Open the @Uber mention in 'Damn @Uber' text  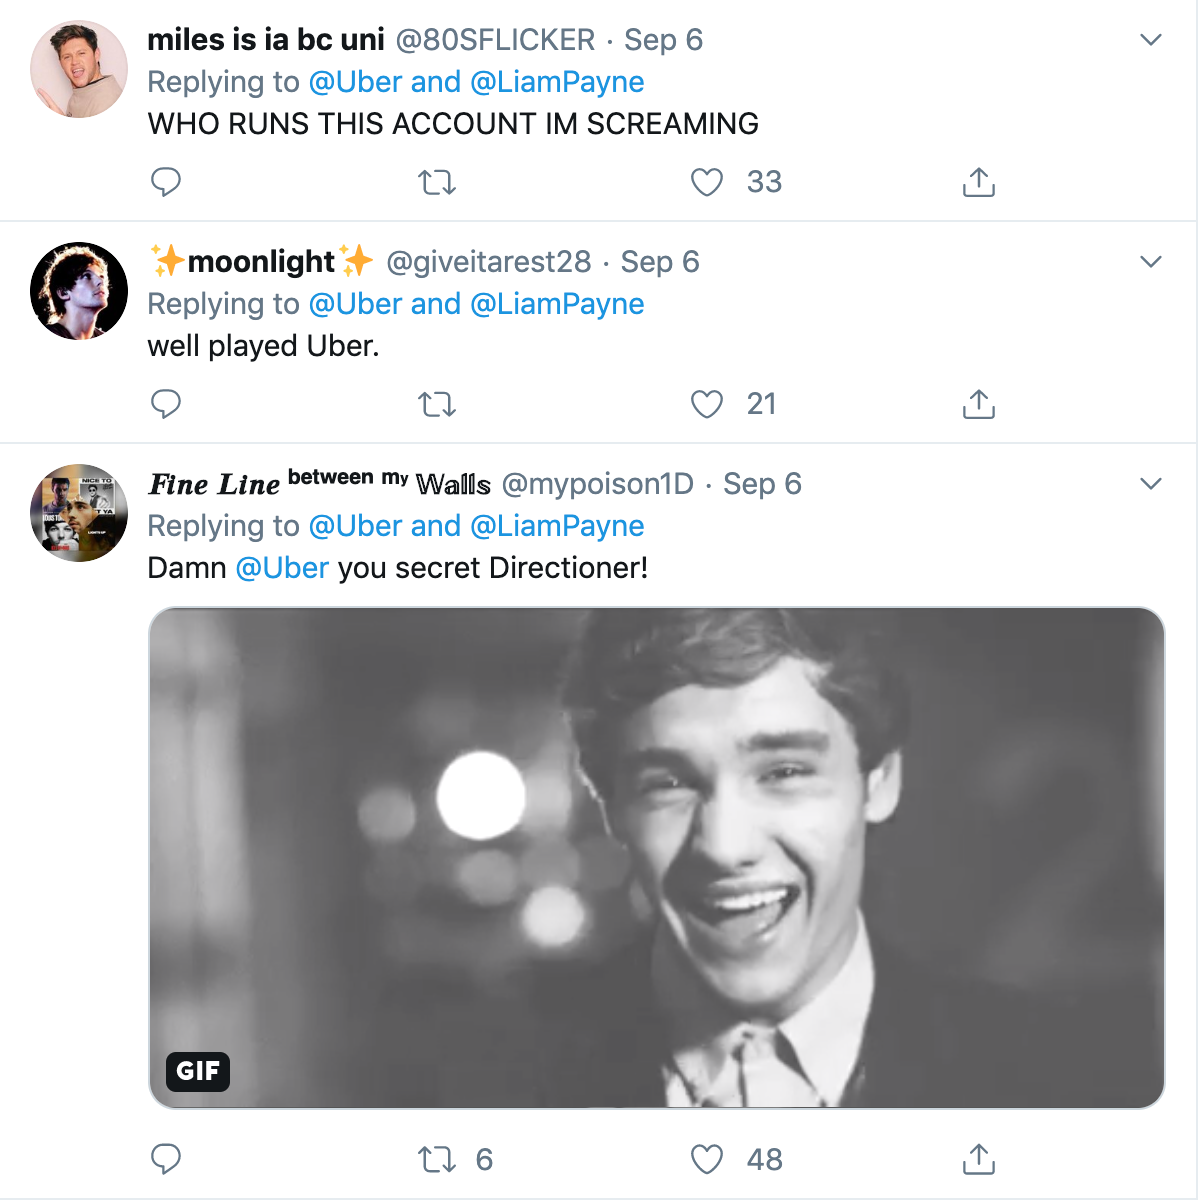[x=282, y=568]
